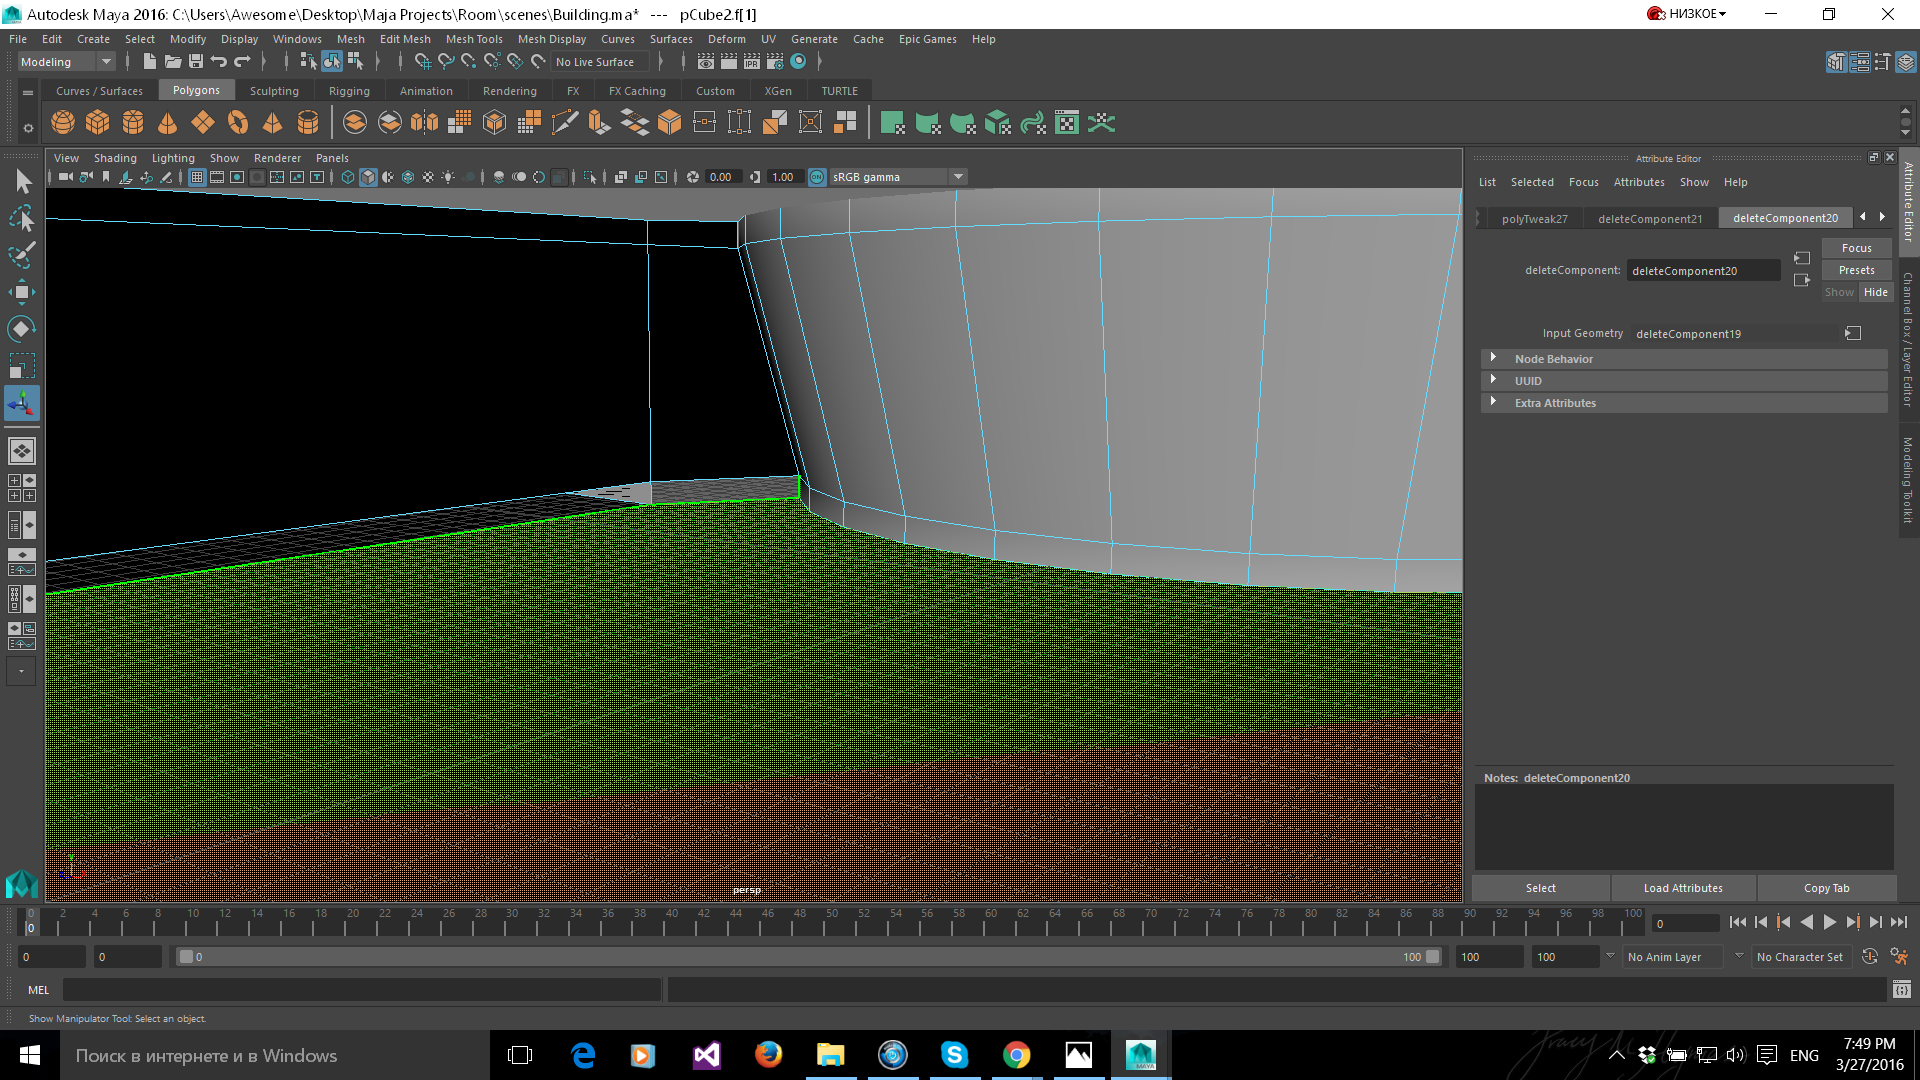Toggle the color management ON button
The image size is (1920, 1080).
[x=817, y=177]
